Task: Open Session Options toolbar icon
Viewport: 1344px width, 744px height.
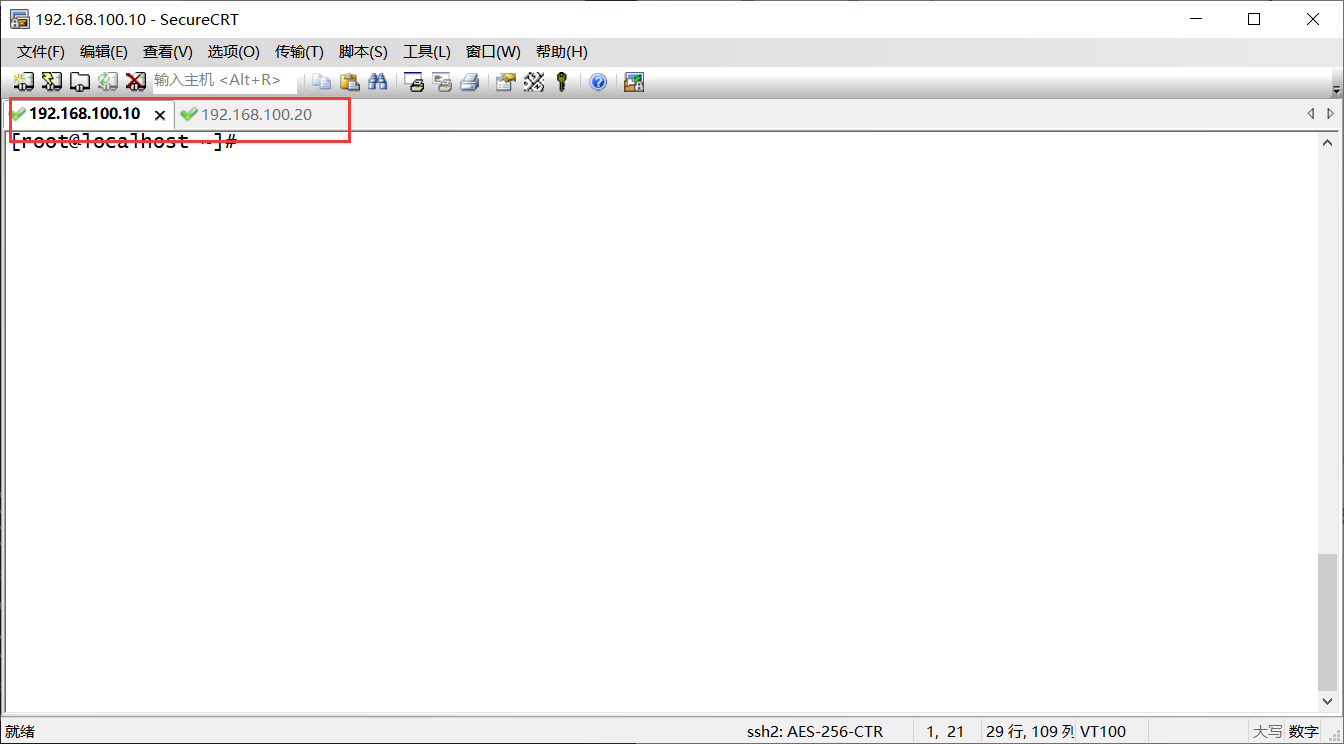Action: click(506, 82)
